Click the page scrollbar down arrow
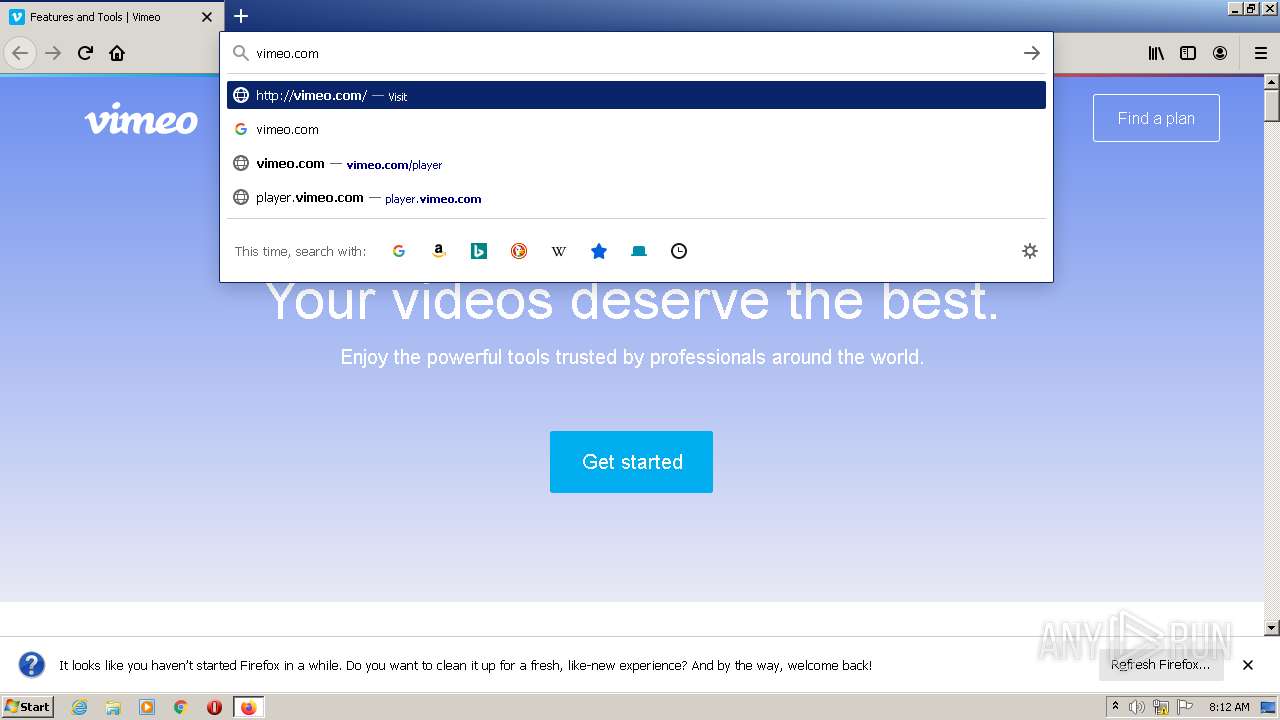This screenshot has height=720, width=1280. [x=1272, y=628]
